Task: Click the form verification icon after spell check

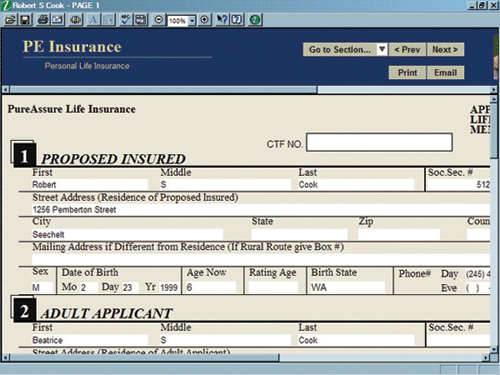Action: 141,20
